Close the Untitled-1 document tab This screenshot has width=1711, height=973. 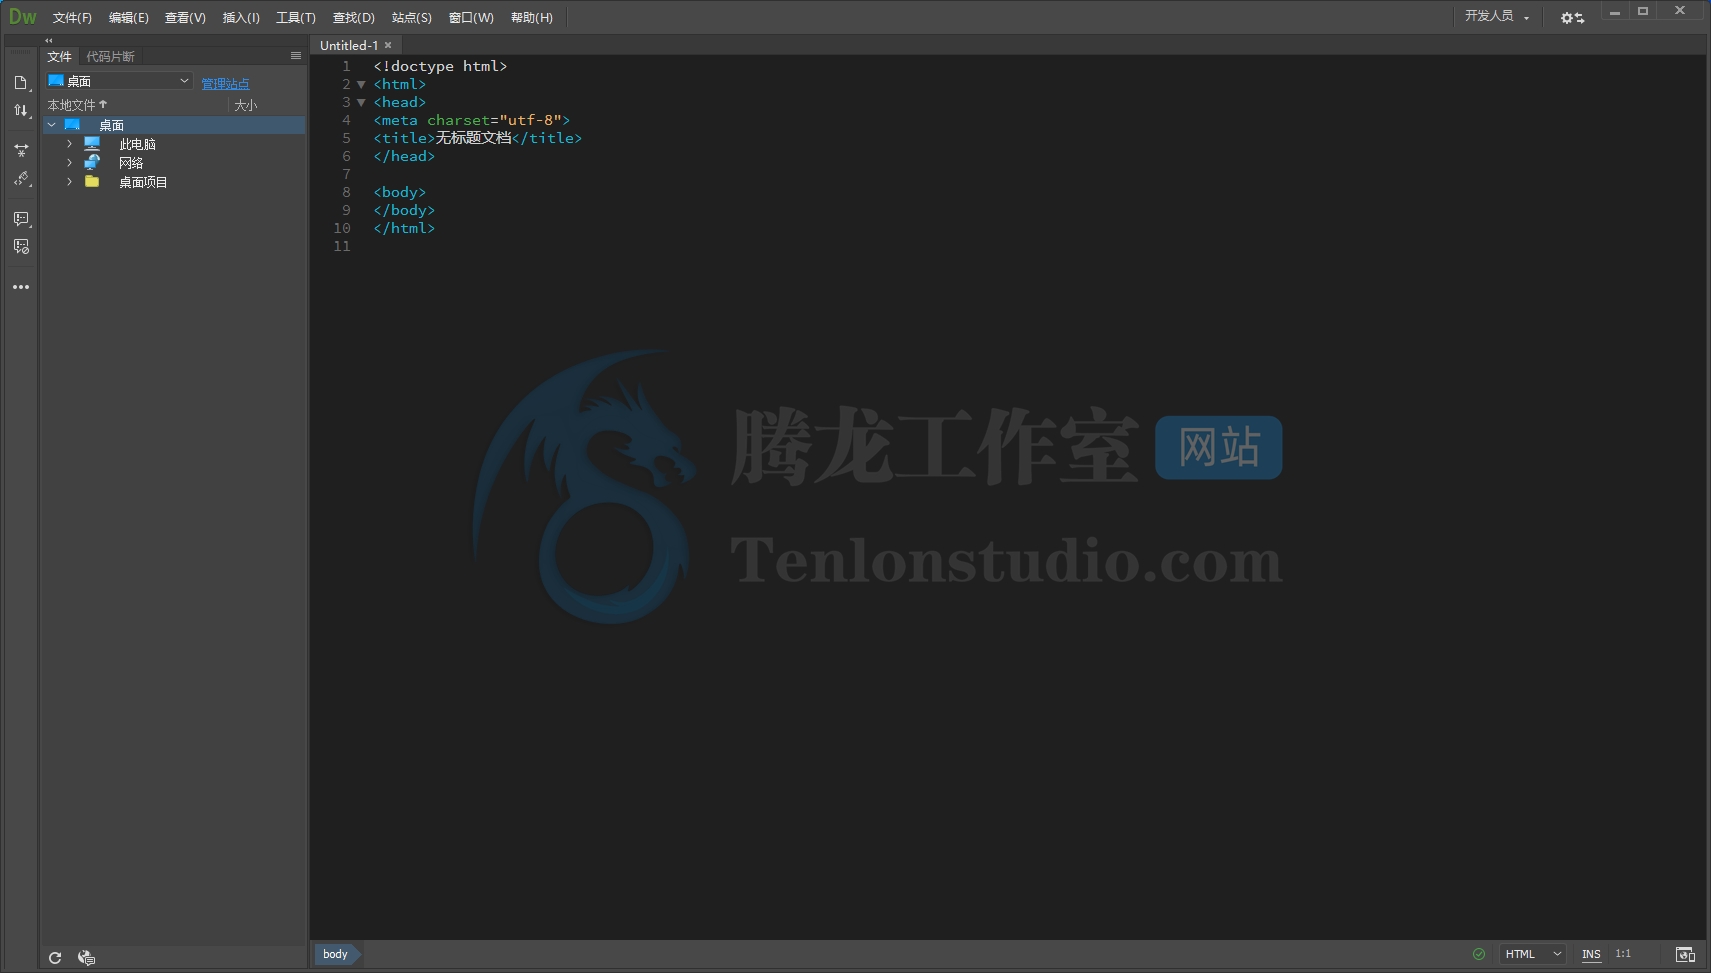[388, 45]
